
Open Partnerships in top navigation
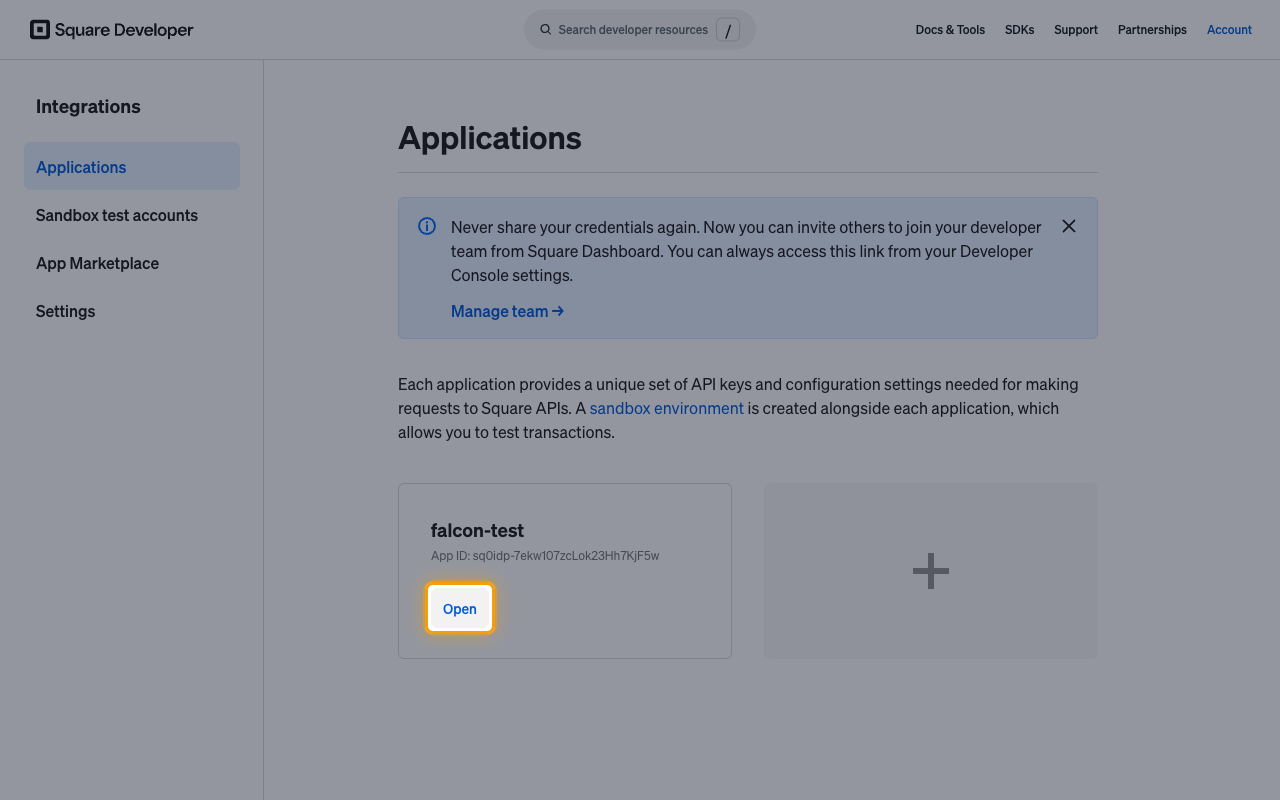pyautogui.click(x=1152, y=30)
